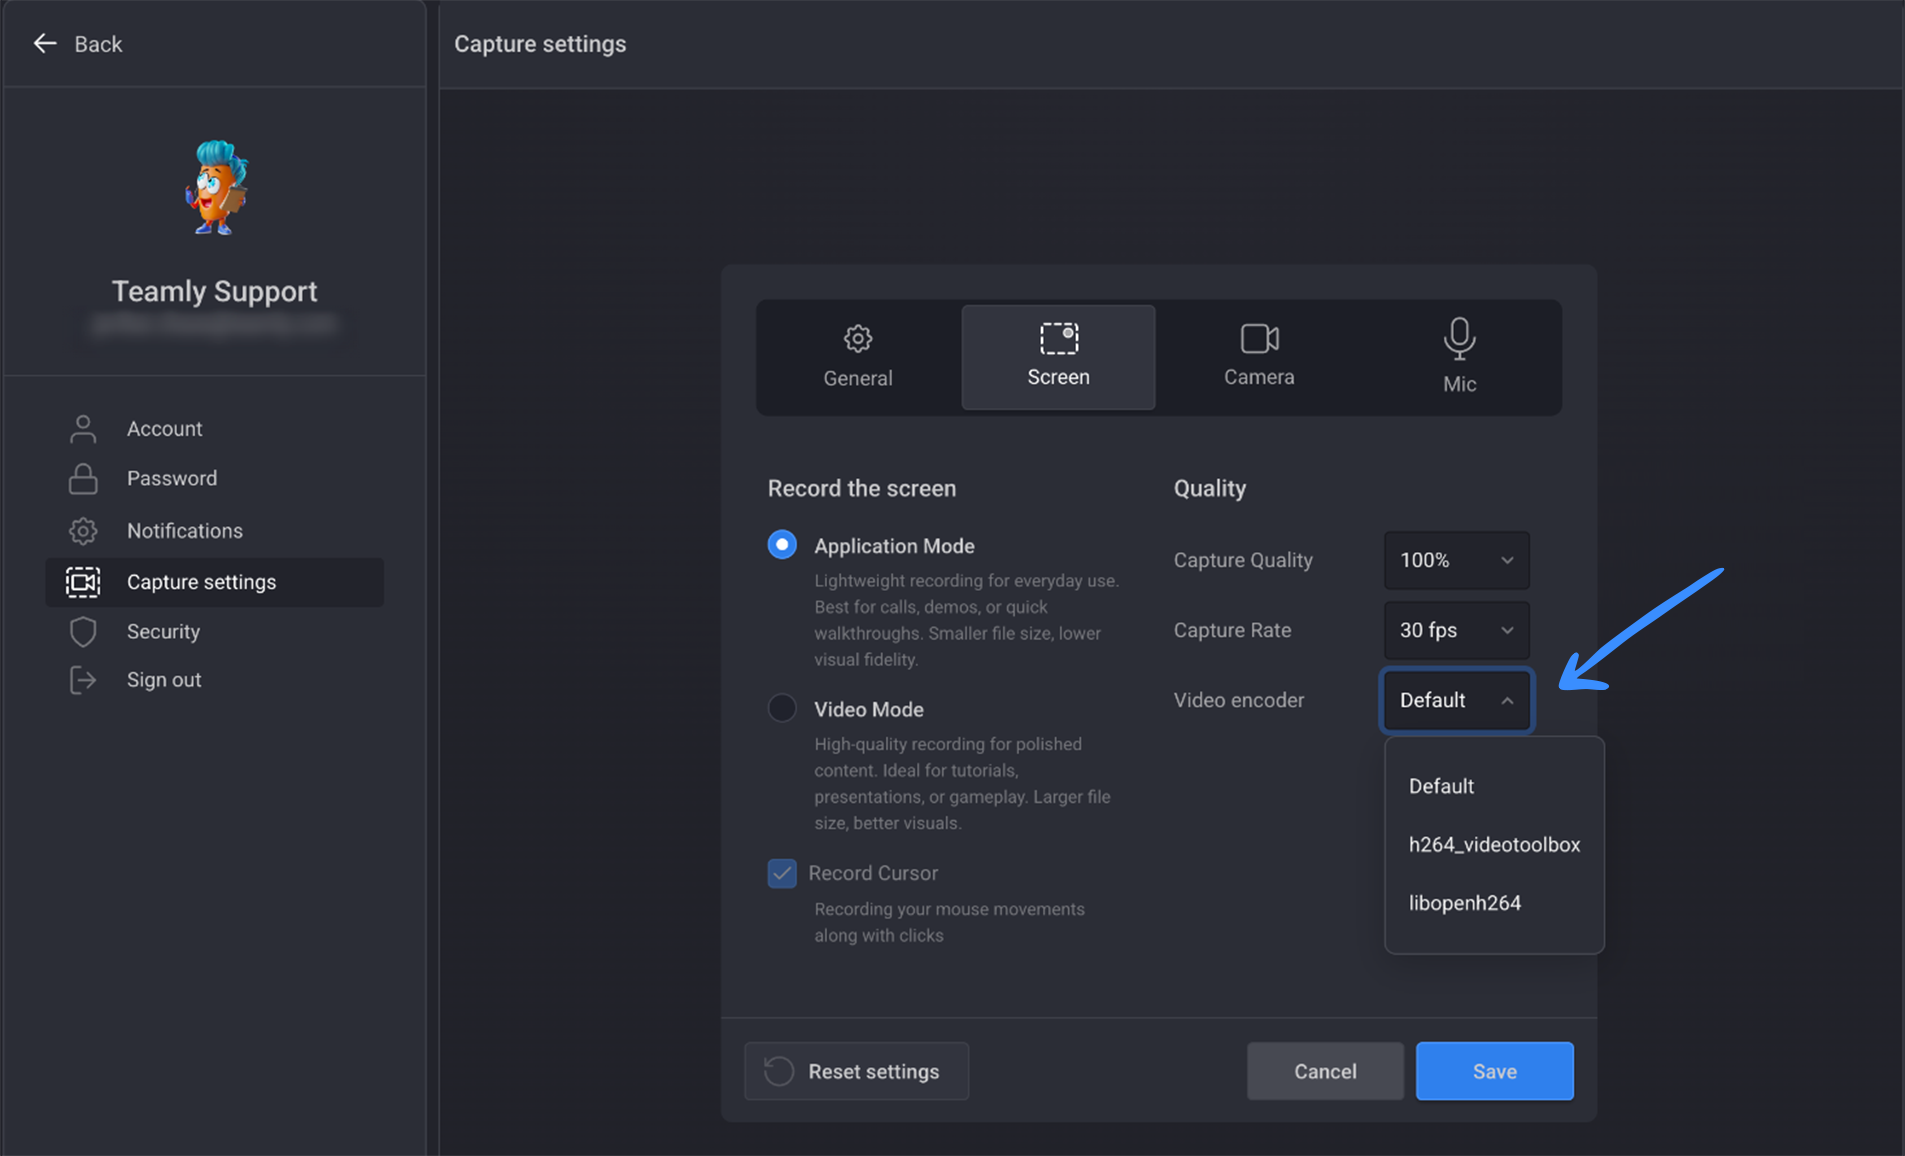
Task: Collapse the Video encoder Default dropdown
Action: coord(1457,700)
